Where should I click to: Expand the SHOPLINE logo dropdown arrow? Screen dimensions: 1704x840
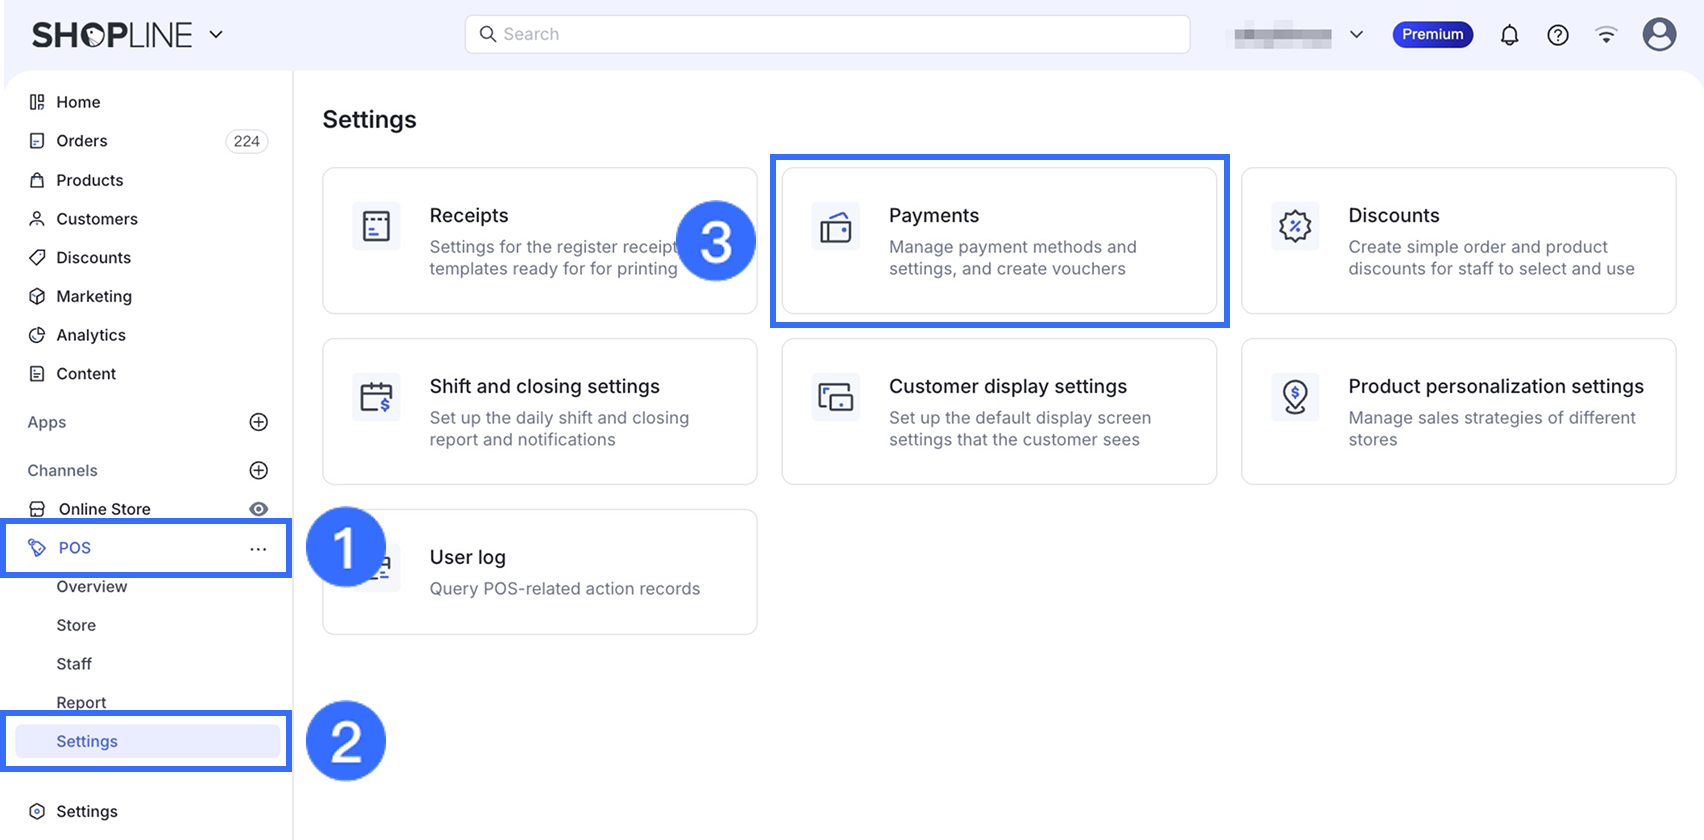[x=216, y=35]
